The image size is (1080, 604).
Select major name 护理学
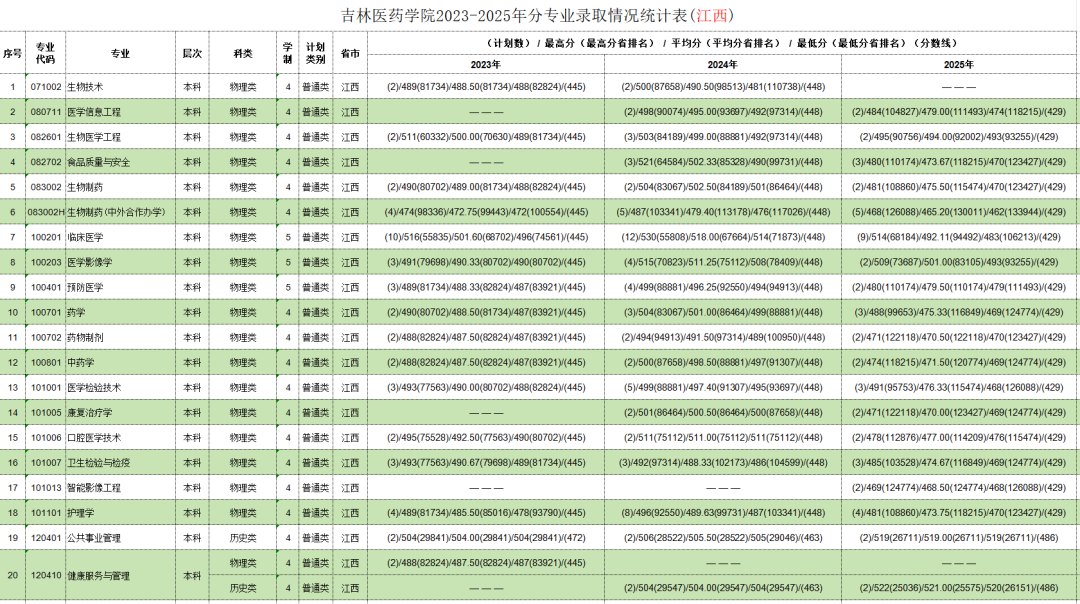(81, 513)
